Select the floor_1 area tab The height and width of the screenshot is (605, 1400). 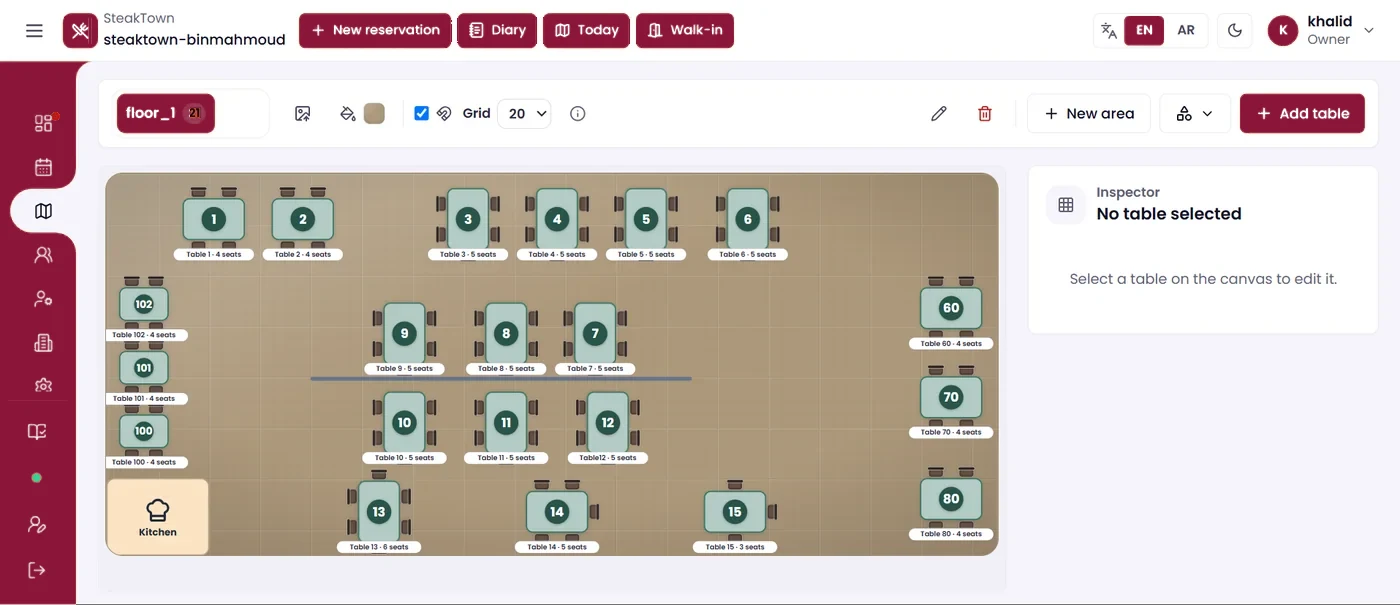166,113
